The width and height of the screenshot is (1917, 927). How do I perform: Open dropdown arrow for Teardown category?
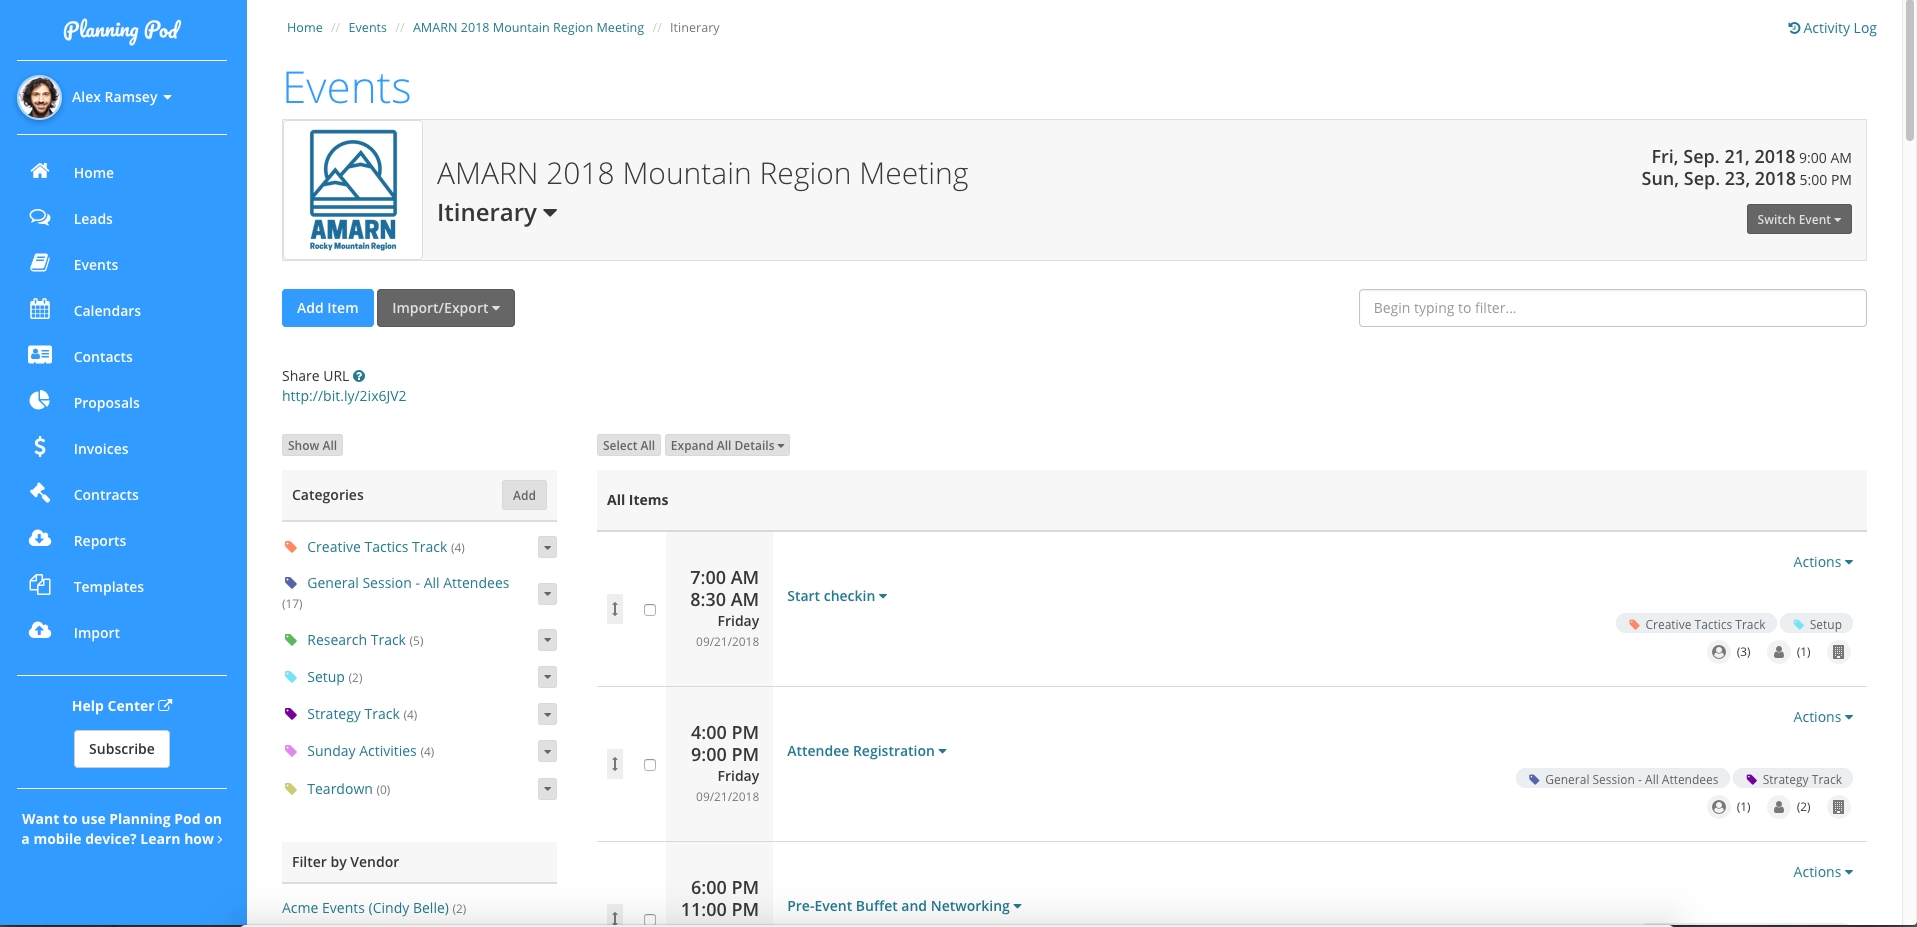click(x=547, y=789)
